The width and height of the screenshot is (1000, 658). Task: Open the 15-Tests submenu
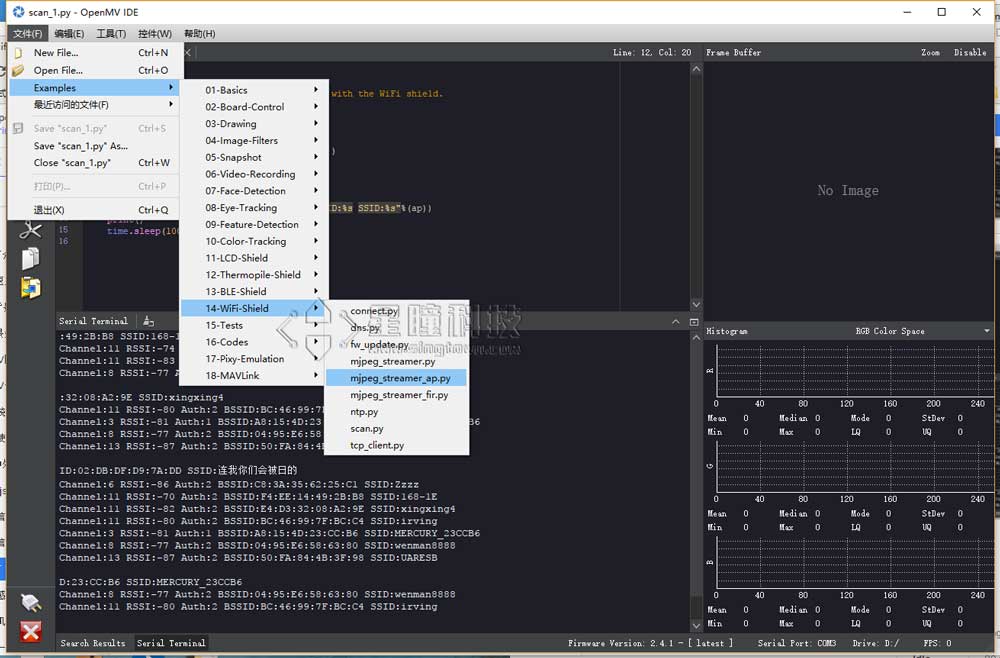(x=254, y=325)
